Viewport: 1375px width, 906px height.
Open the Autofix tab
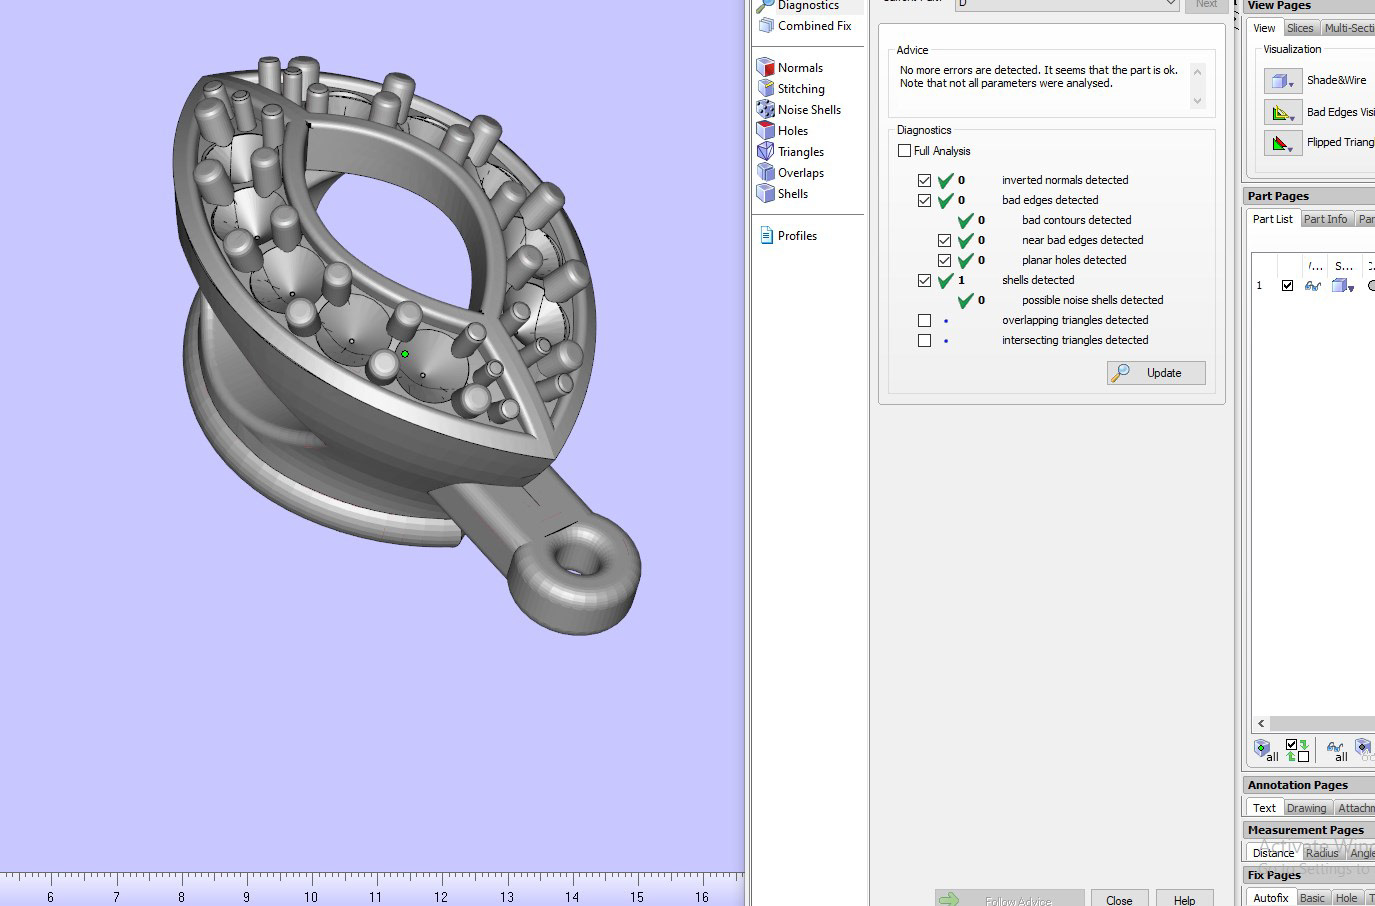1271,898
